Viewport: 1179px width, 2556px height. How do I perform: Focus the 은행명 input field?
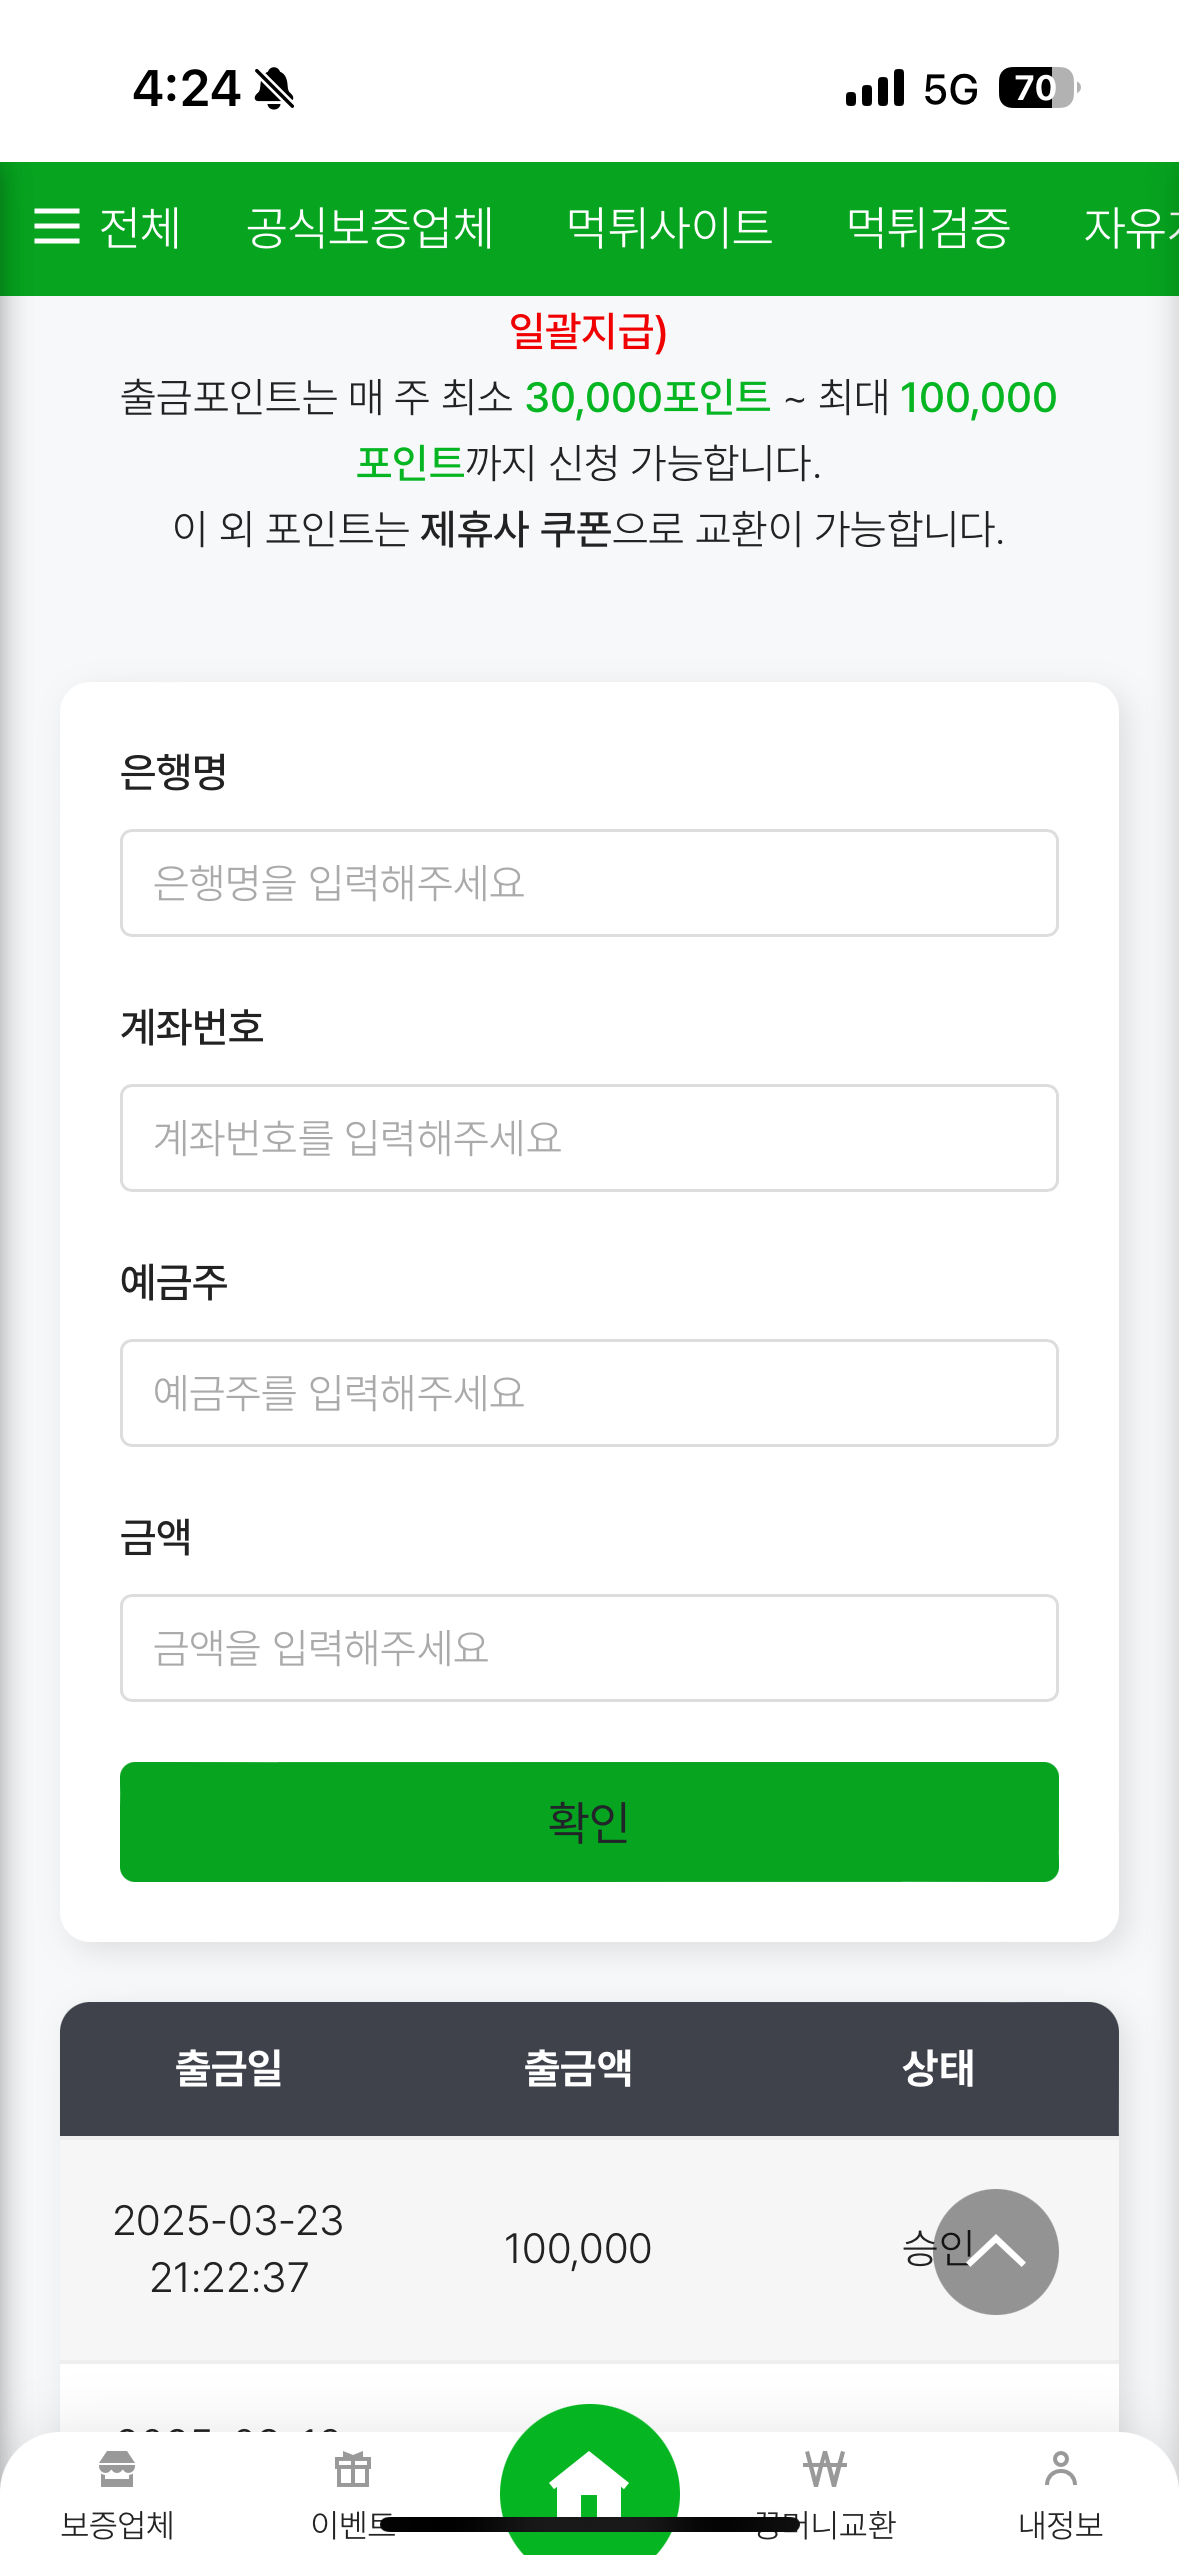pyautogui.click(x=589, y=883)
